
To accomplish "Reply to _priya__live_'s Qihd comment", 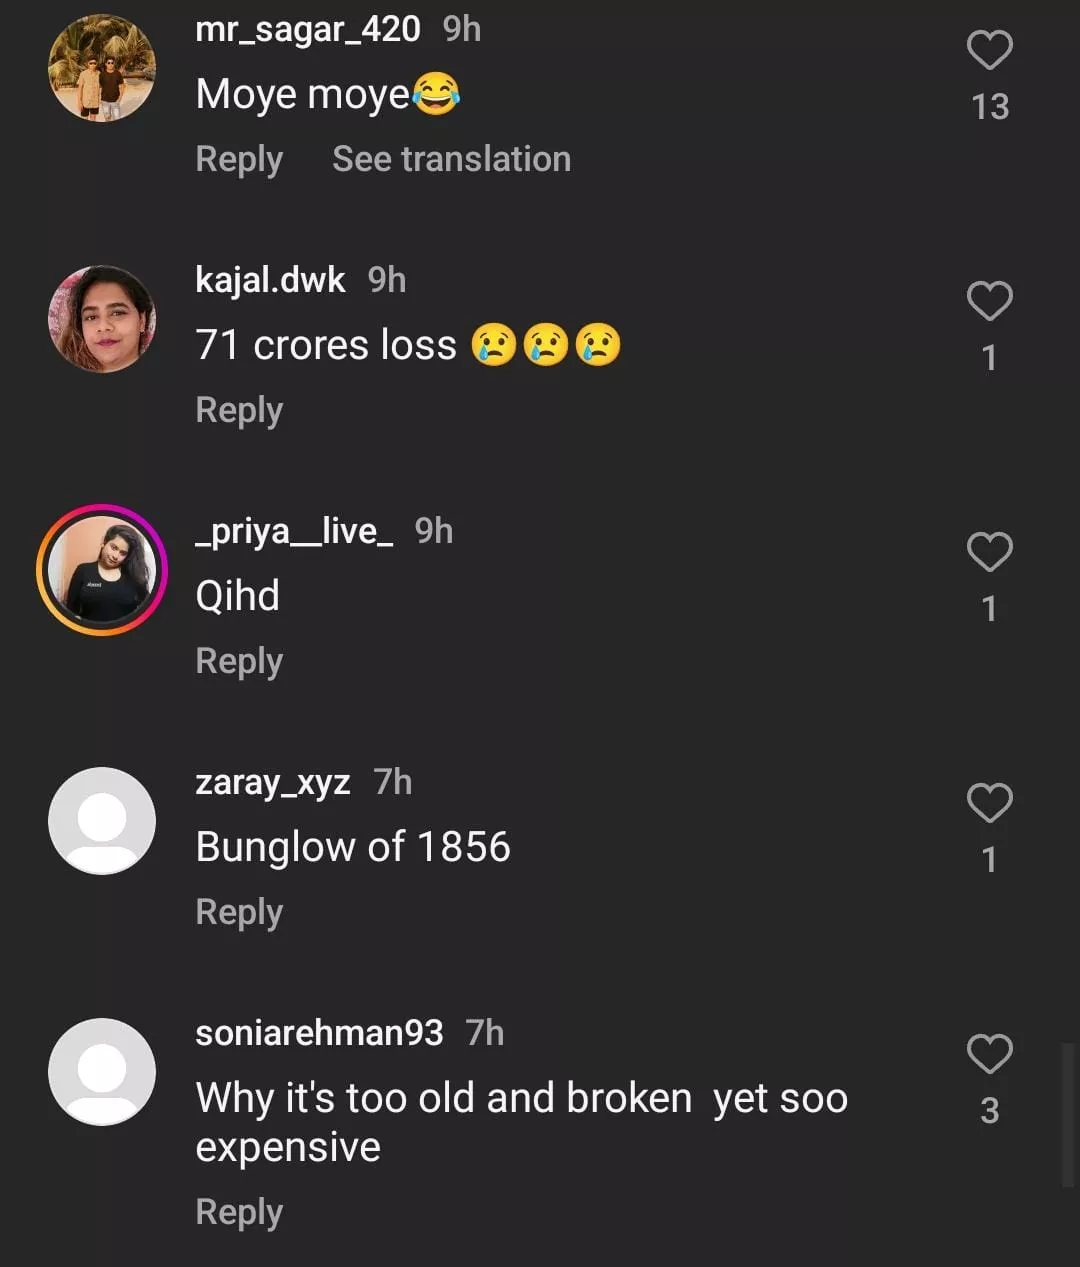I will [x=239, y=662].
